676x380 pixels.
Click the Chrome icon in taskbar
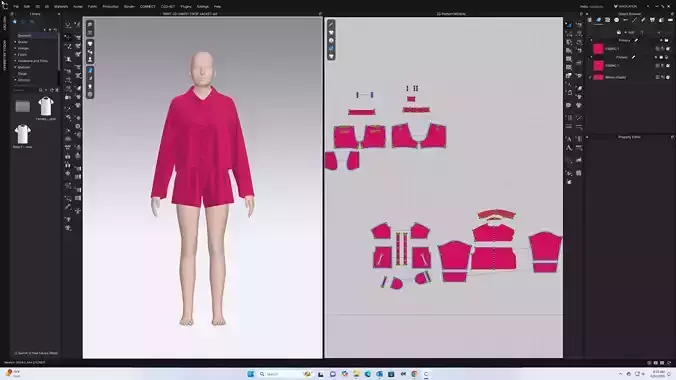(x=414, y=374)
